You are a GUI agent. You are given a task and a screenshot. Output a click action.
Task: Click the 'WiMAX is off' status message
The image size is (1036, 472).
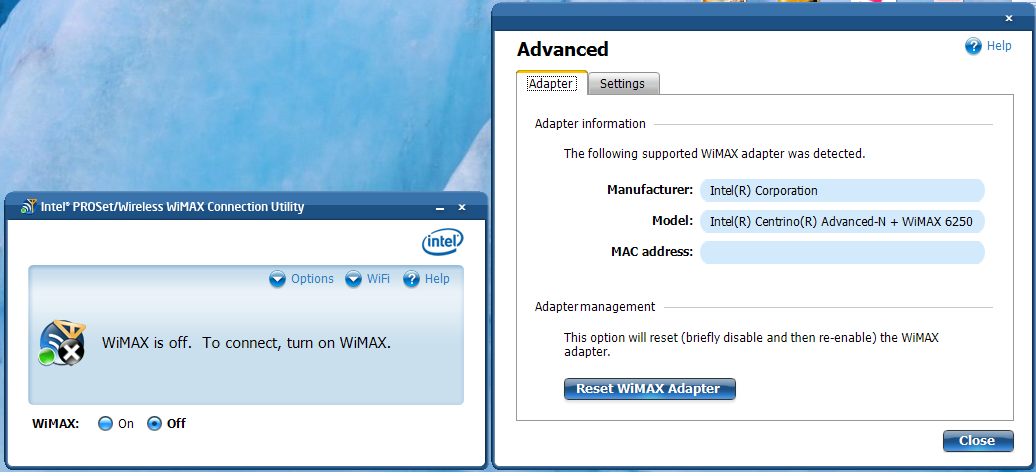click(x=246, y=343)
